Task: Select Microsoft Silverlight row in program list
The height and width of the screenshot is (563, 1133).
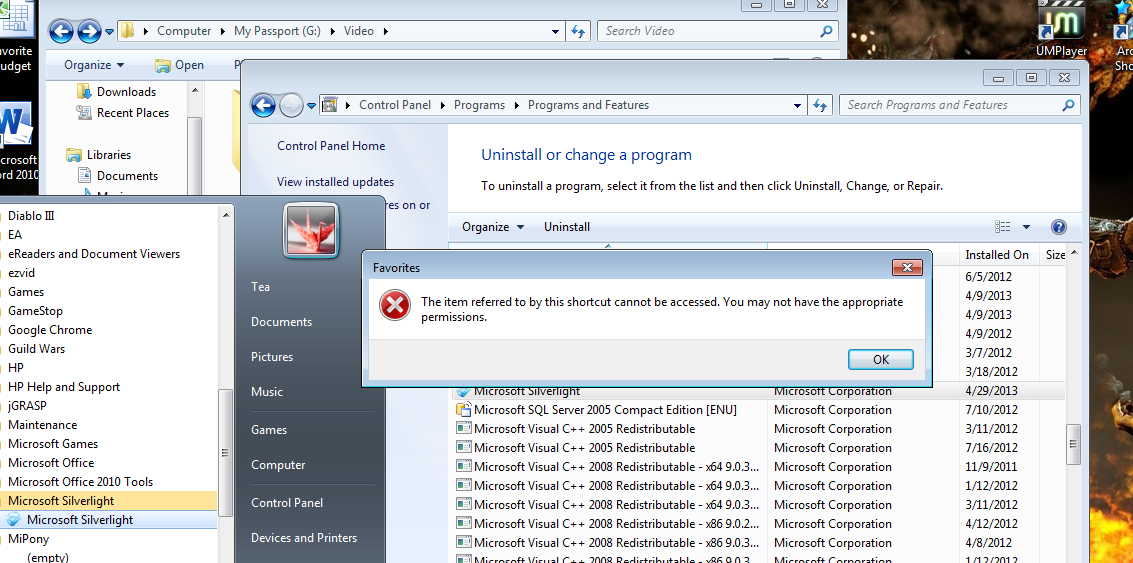Action: 757,391
